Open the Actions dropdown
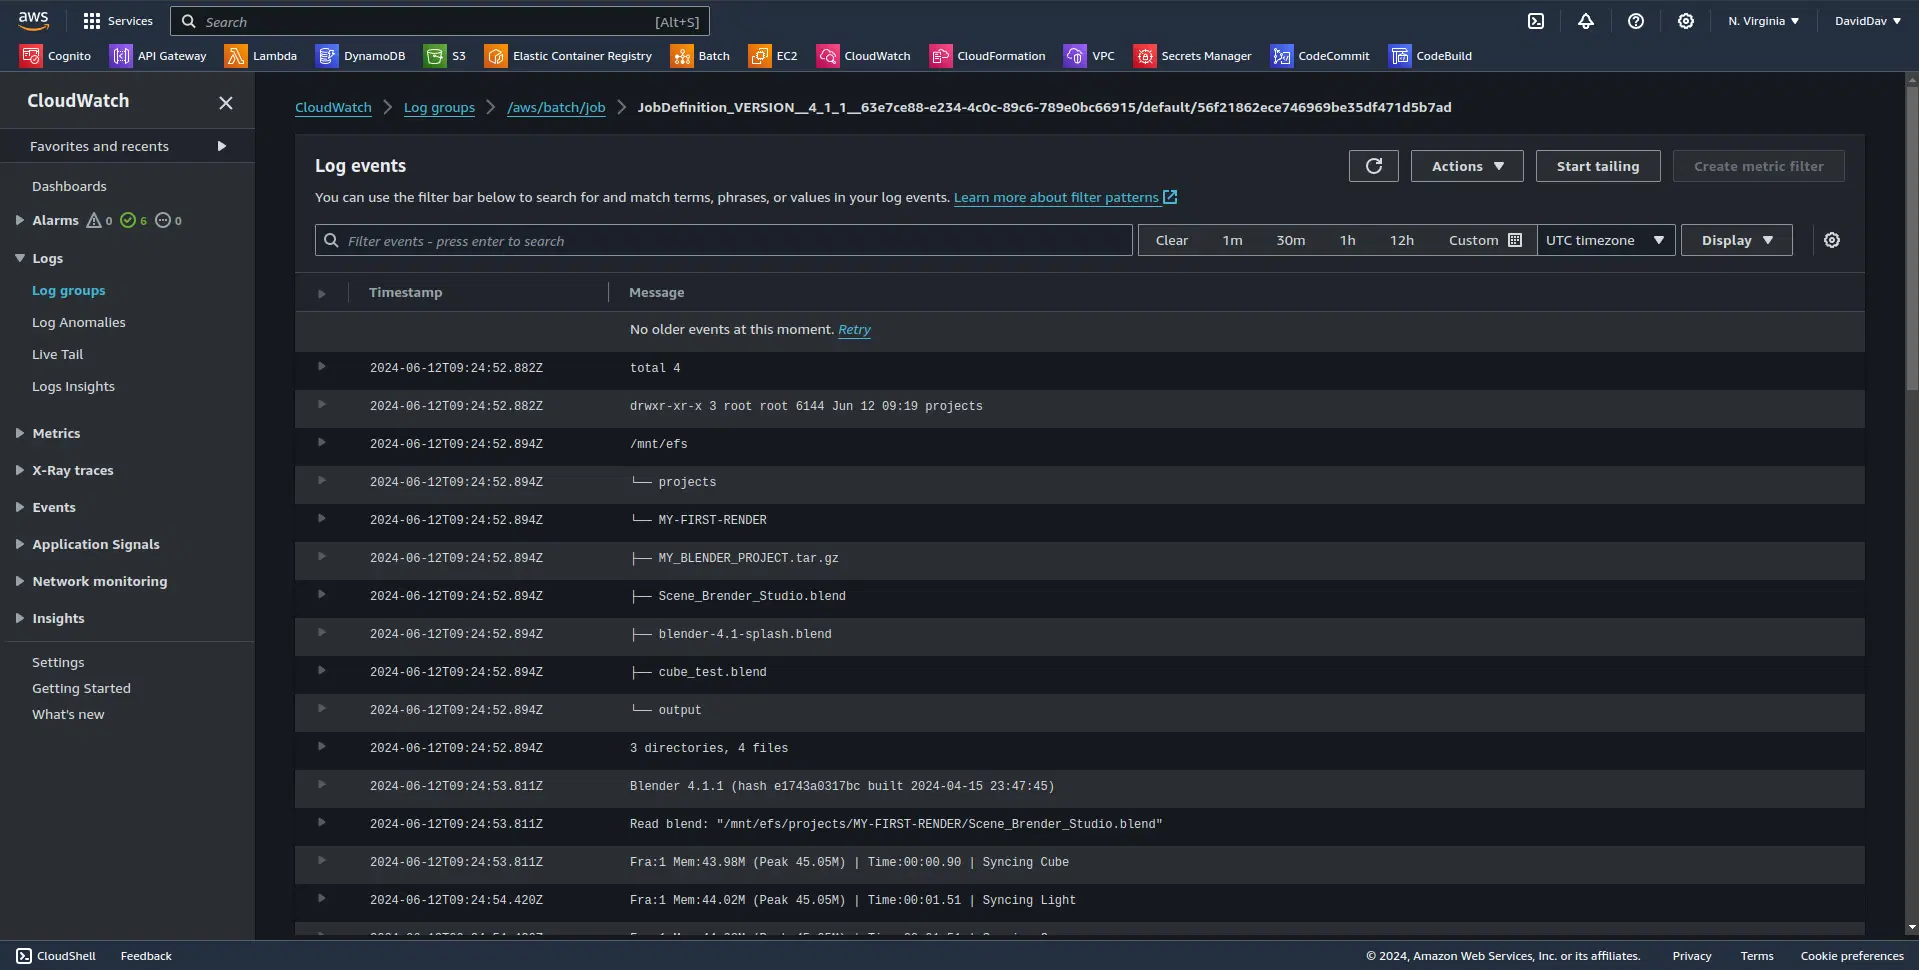The height and width of the screenshot is (970, 1919). point(1466,166)
